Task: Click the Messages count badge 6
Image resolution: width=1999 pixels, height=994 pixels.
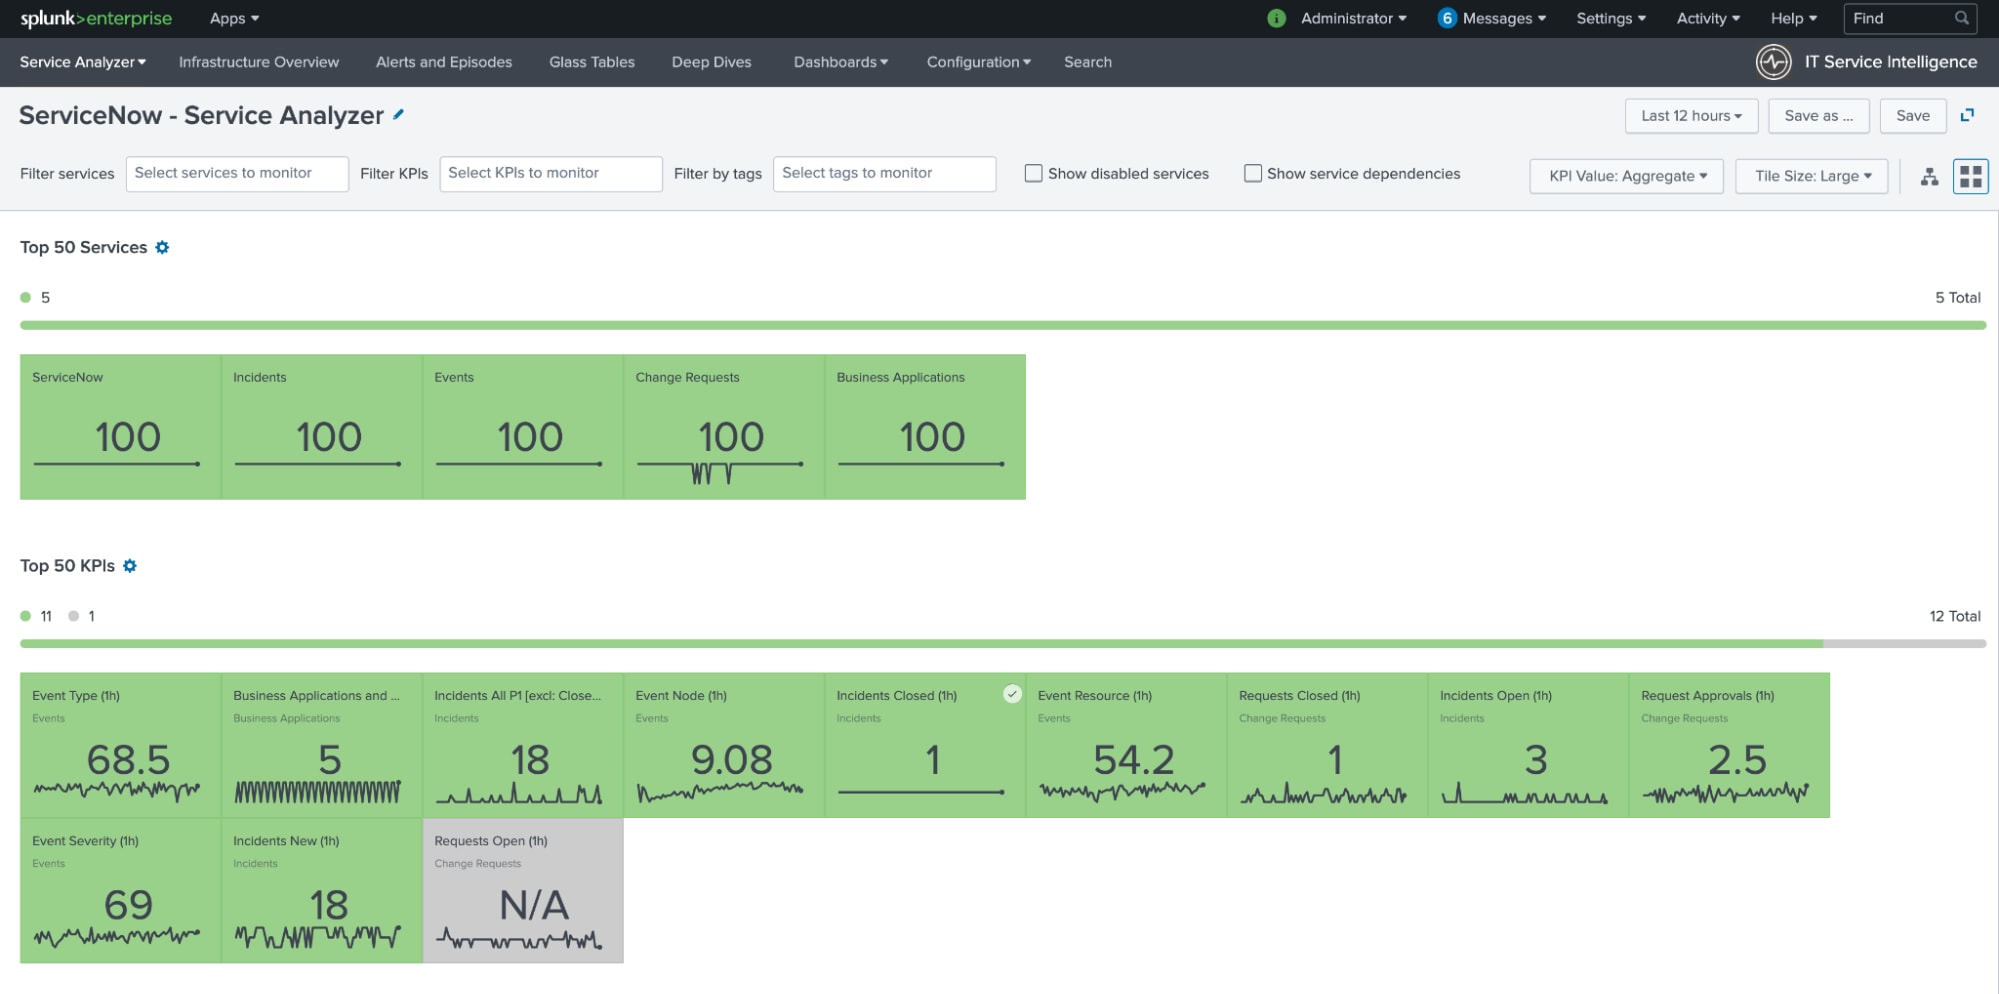Action: 1447,18
